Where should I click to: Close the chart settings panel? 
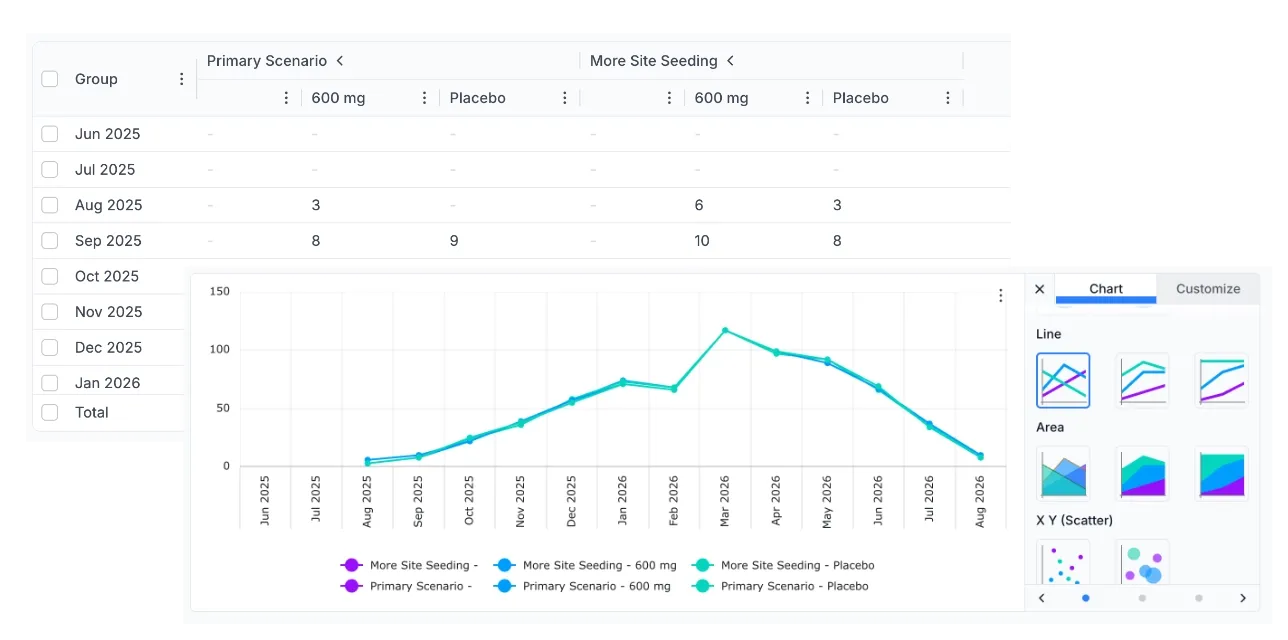click(1039, 289)
